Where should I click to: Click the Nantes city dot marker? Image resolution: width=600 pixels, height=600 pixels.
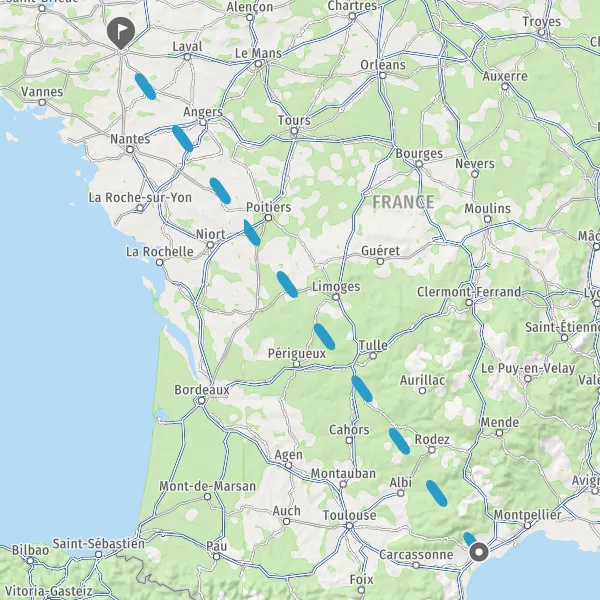click(130, 149)
